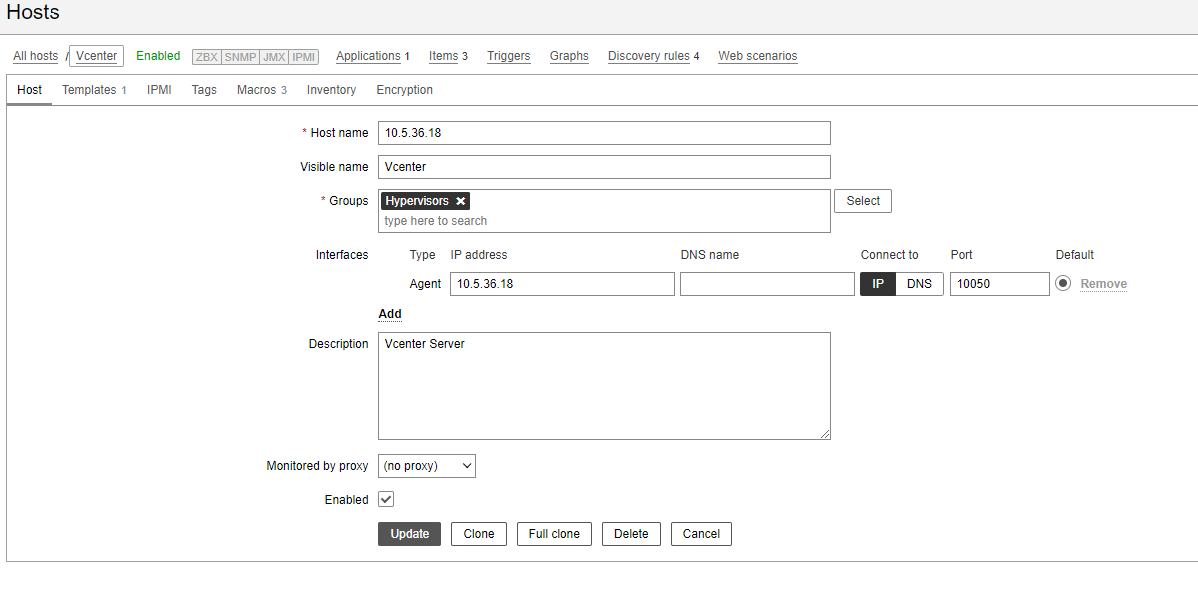Remove the Hypervisors group tag
This screenshot has width=1198, height=609.
pyautogui.click(x=460, y=201)
